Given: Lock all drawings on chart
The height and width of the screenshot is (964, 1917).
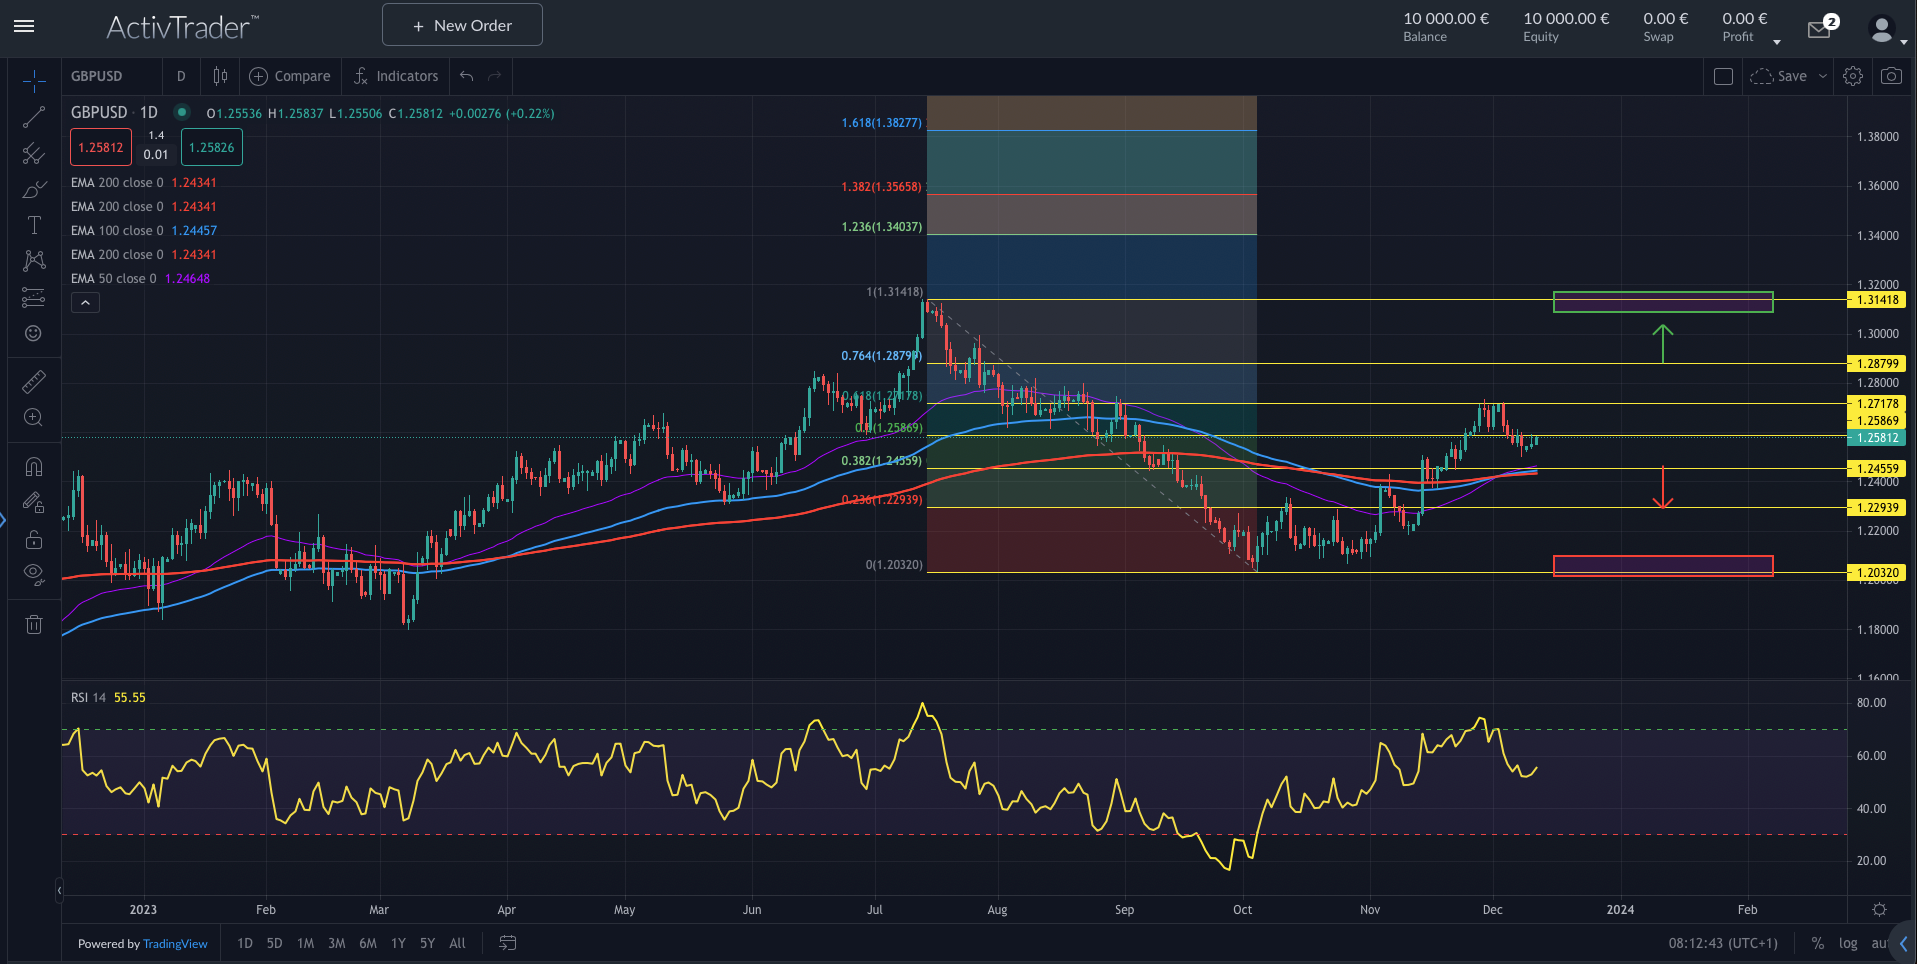Looking at the screenshot, I should point(33,539).
